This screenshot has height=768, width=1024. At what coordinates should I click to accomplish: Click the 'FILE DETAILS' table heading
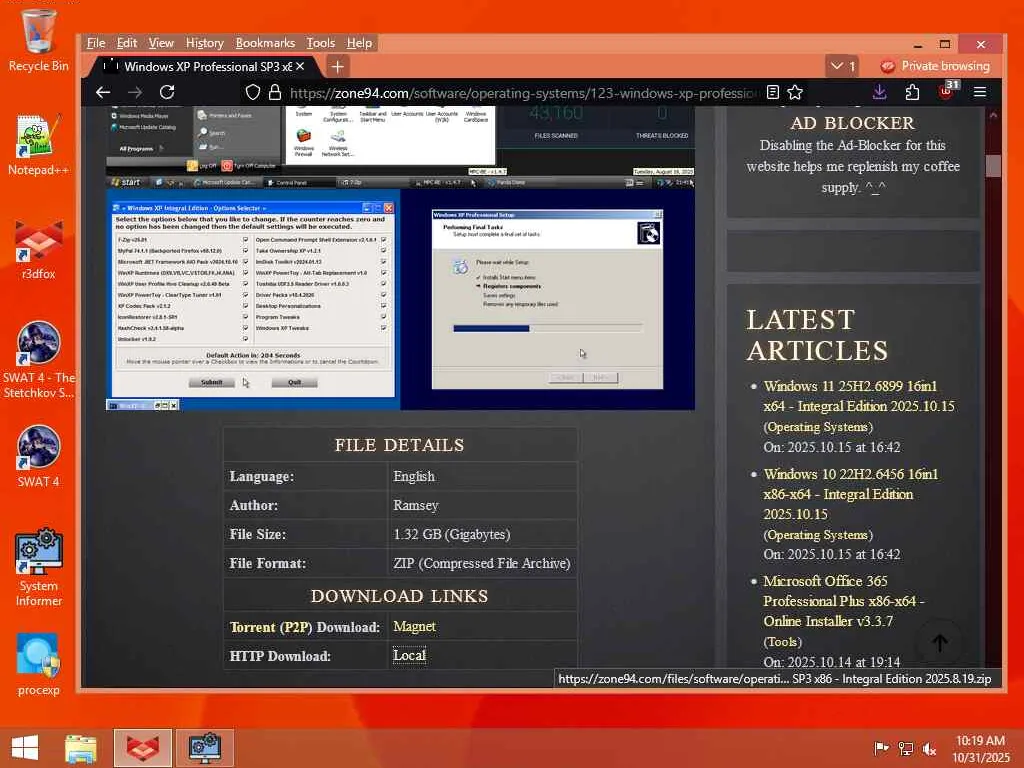point(400,445)
